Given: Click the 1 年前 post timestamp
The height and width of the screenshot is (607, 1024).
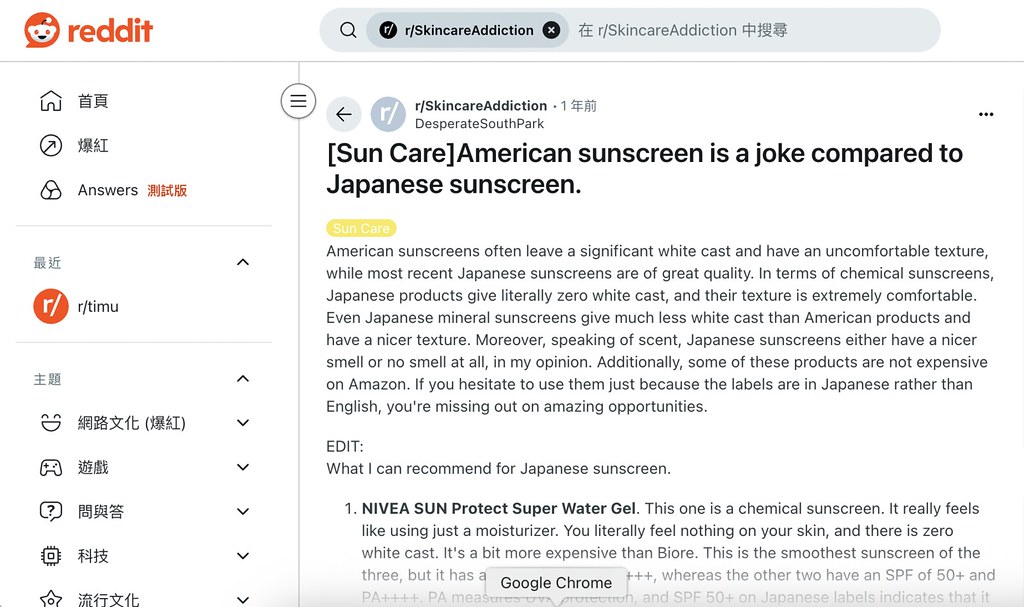Looking at the screenshot, I should 579,106.
